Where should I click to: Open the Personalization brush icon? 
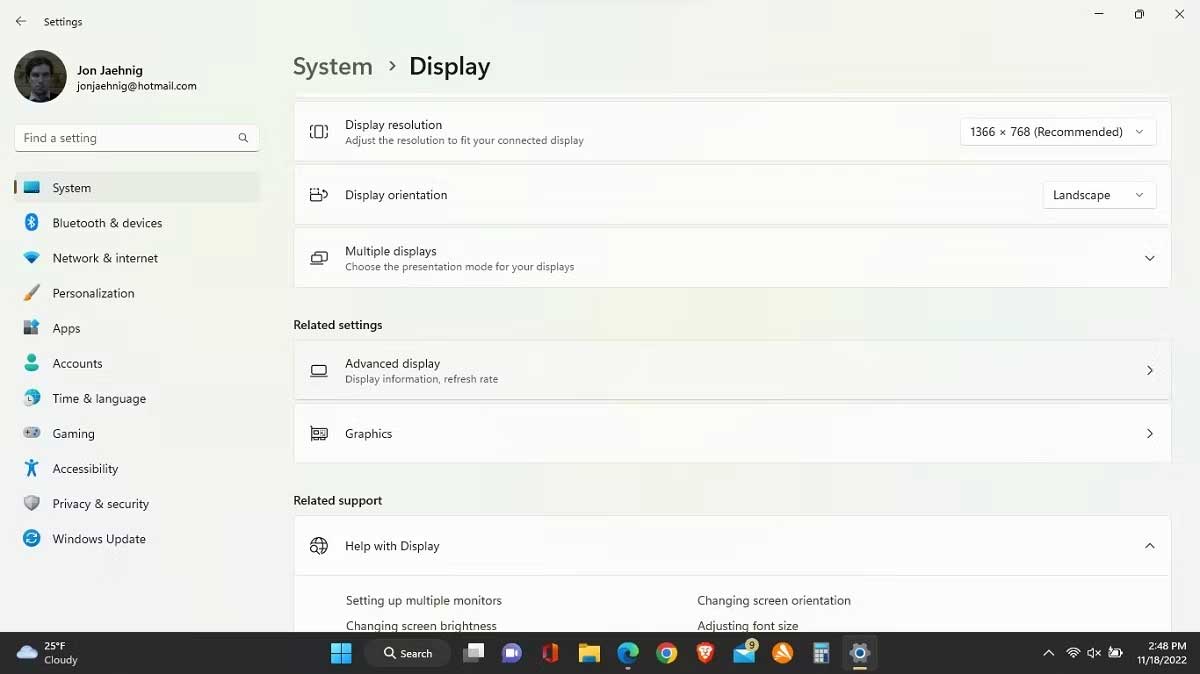pos(30,293)
